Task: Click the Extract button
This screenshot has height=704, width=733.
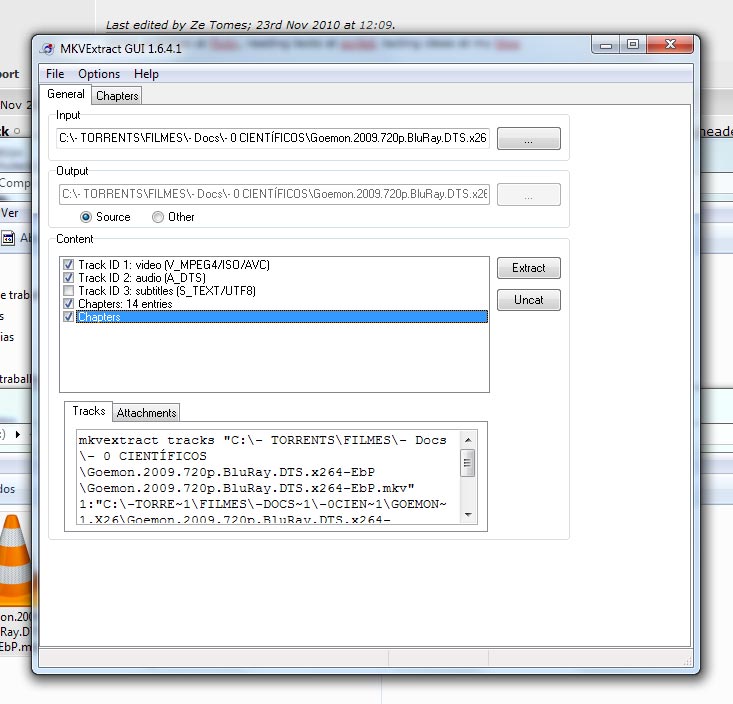Action: (528, 268)
